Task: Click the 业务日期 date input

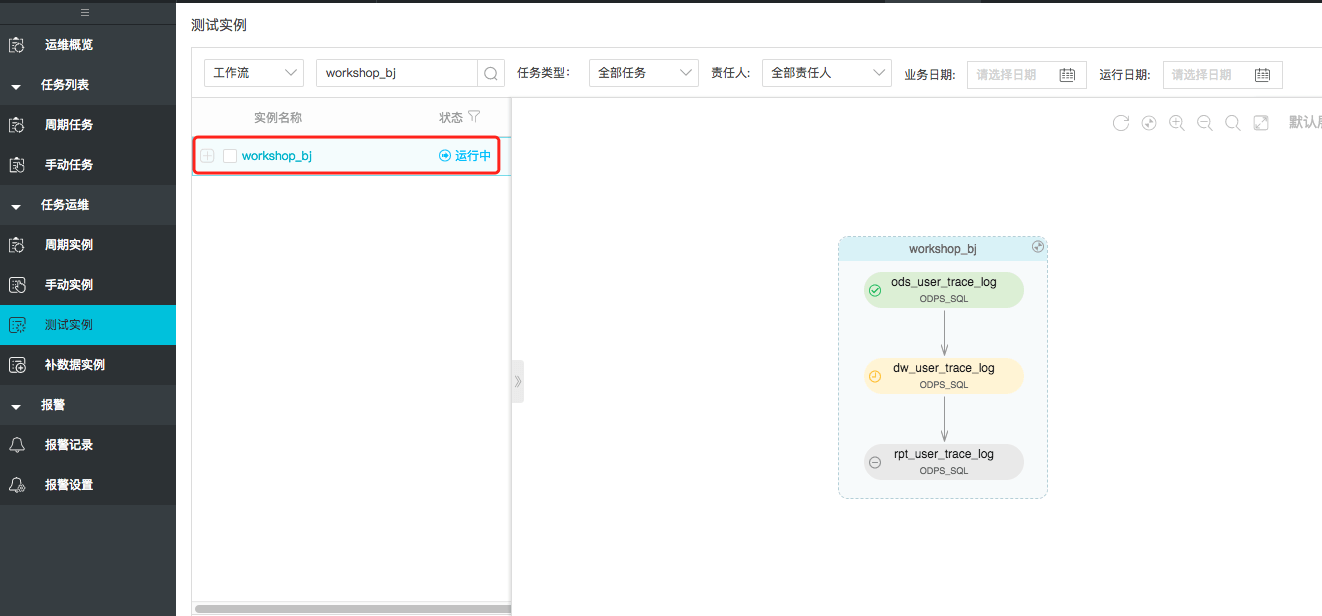Action: click(1026, 74)
